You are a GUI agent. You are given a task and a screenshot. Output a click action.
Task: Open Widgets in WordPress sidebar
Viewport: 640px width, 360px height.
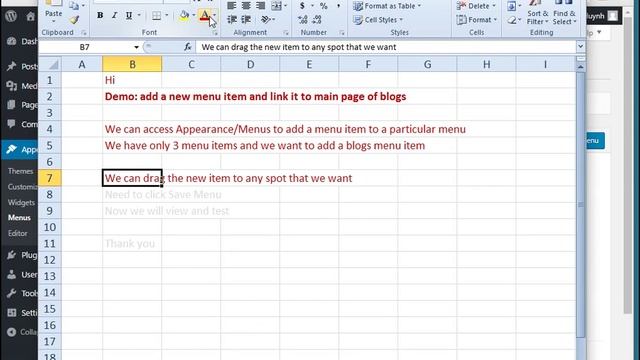click(21, 202)
